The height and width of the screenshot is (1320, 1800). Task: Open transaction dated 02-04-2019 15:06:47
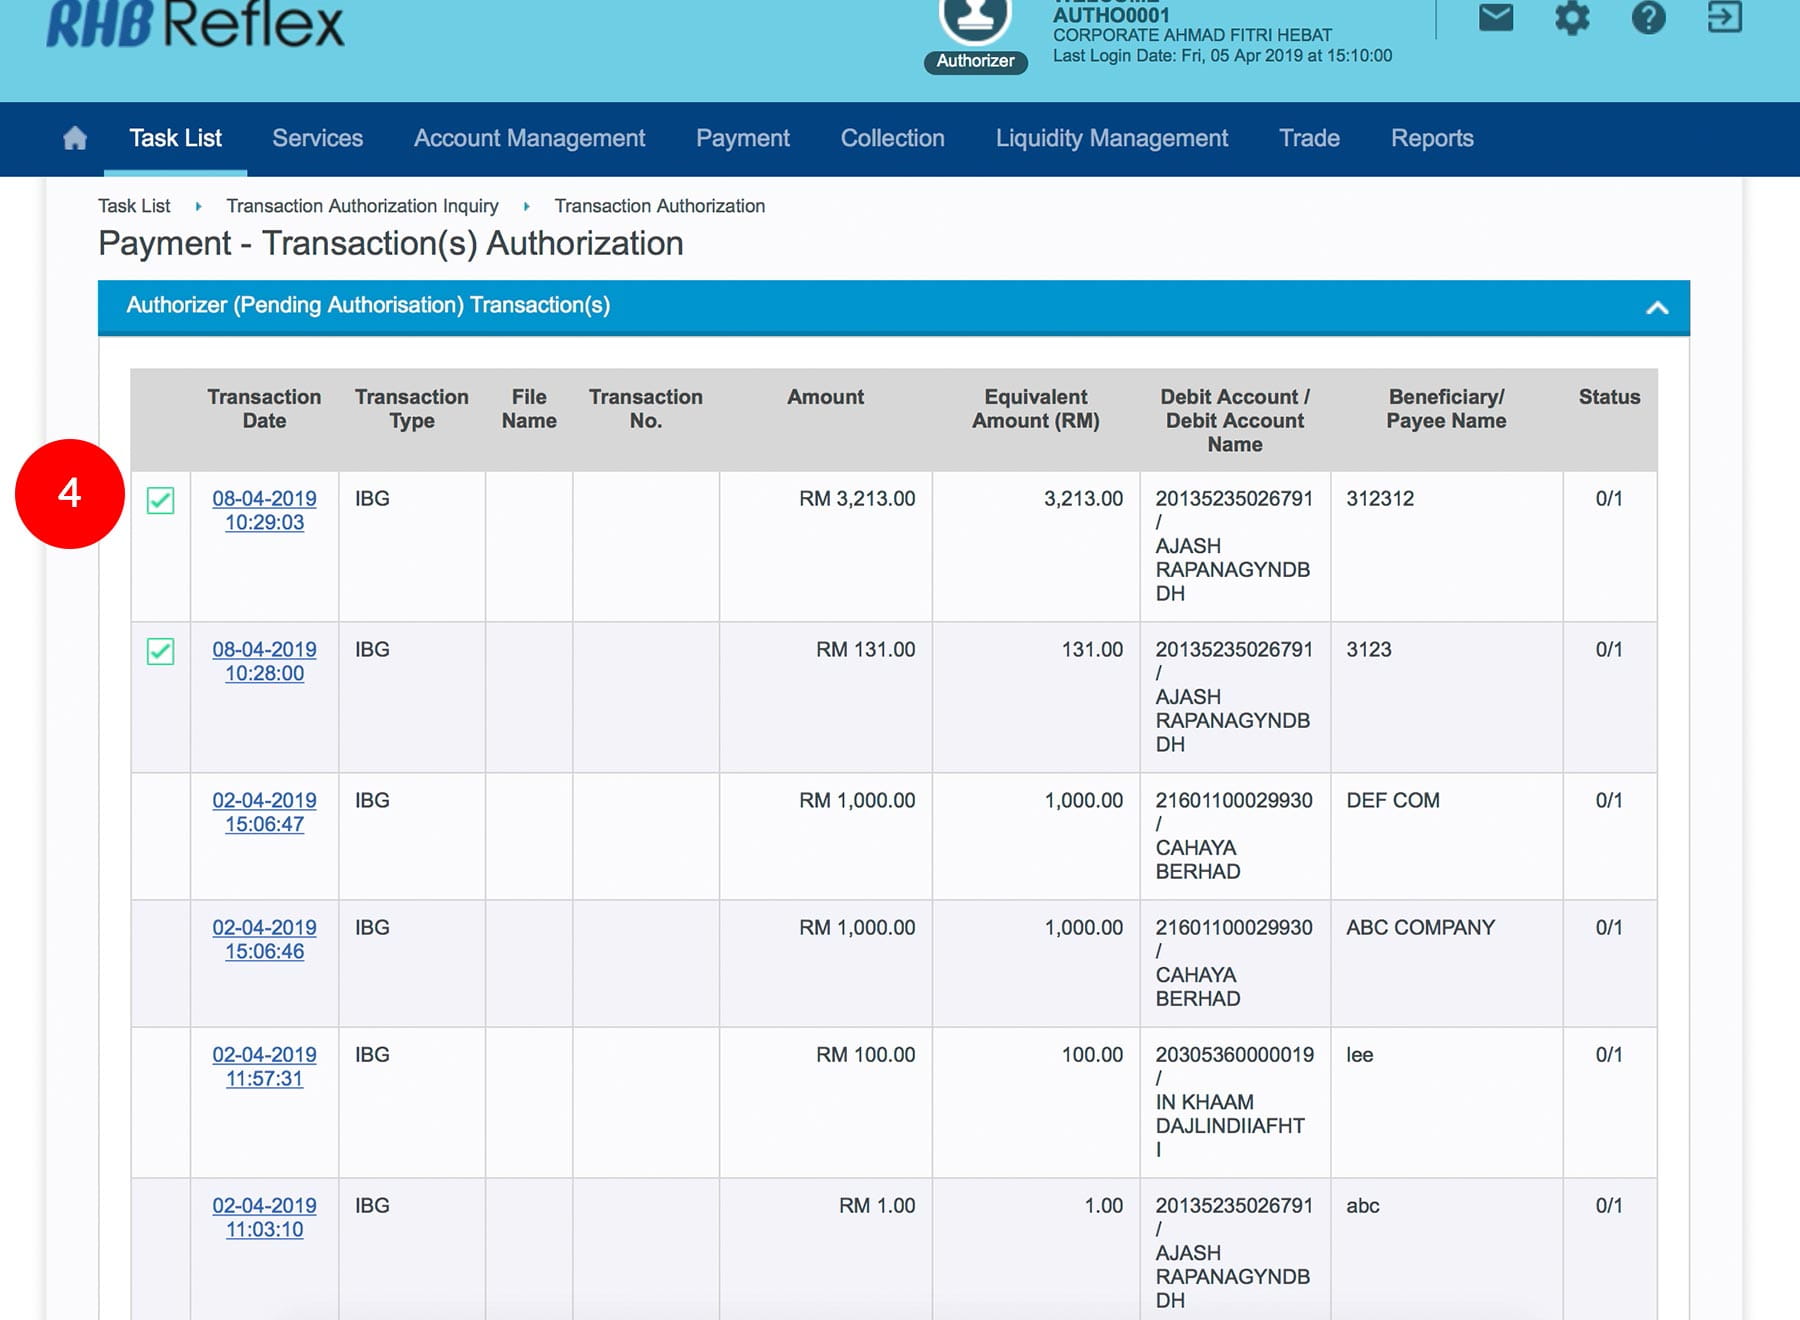(264, 812)
